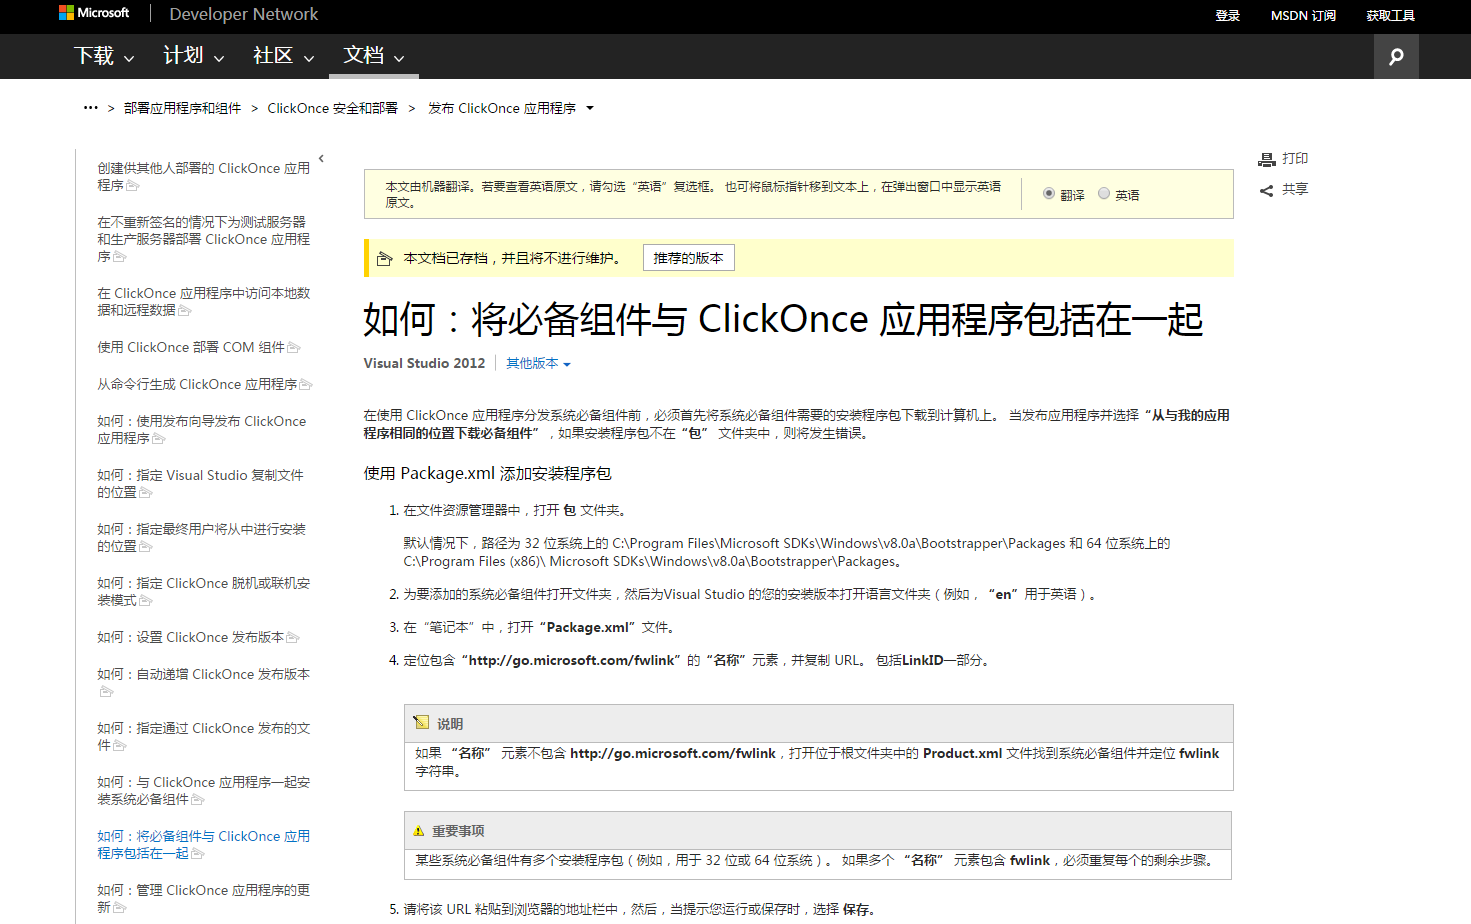Open sidebar item 如何：设置 ClickOnce 发布版本
Screen dimensions: 1471x924
point(191,637)
